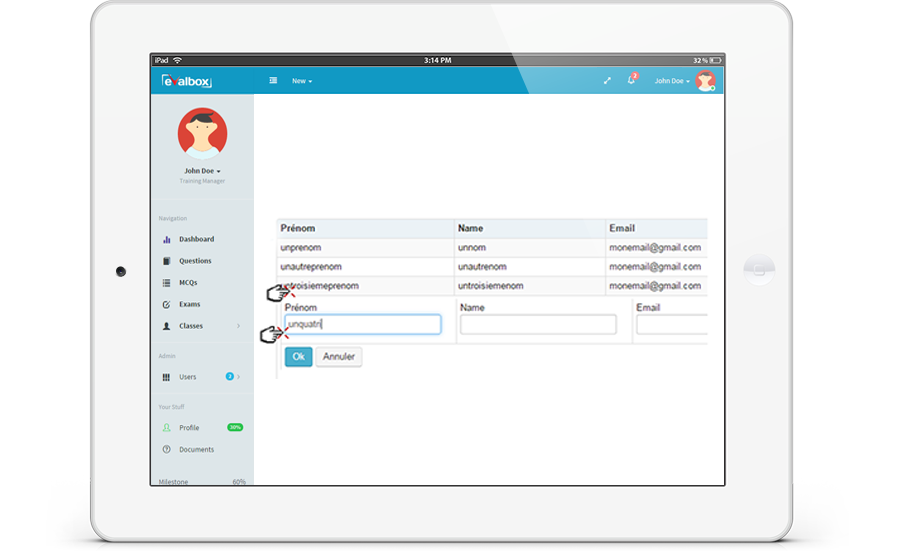912x551 pixels.
Task: Focus the Name input field
Action: pyautogui.click(x=538, y=324)
